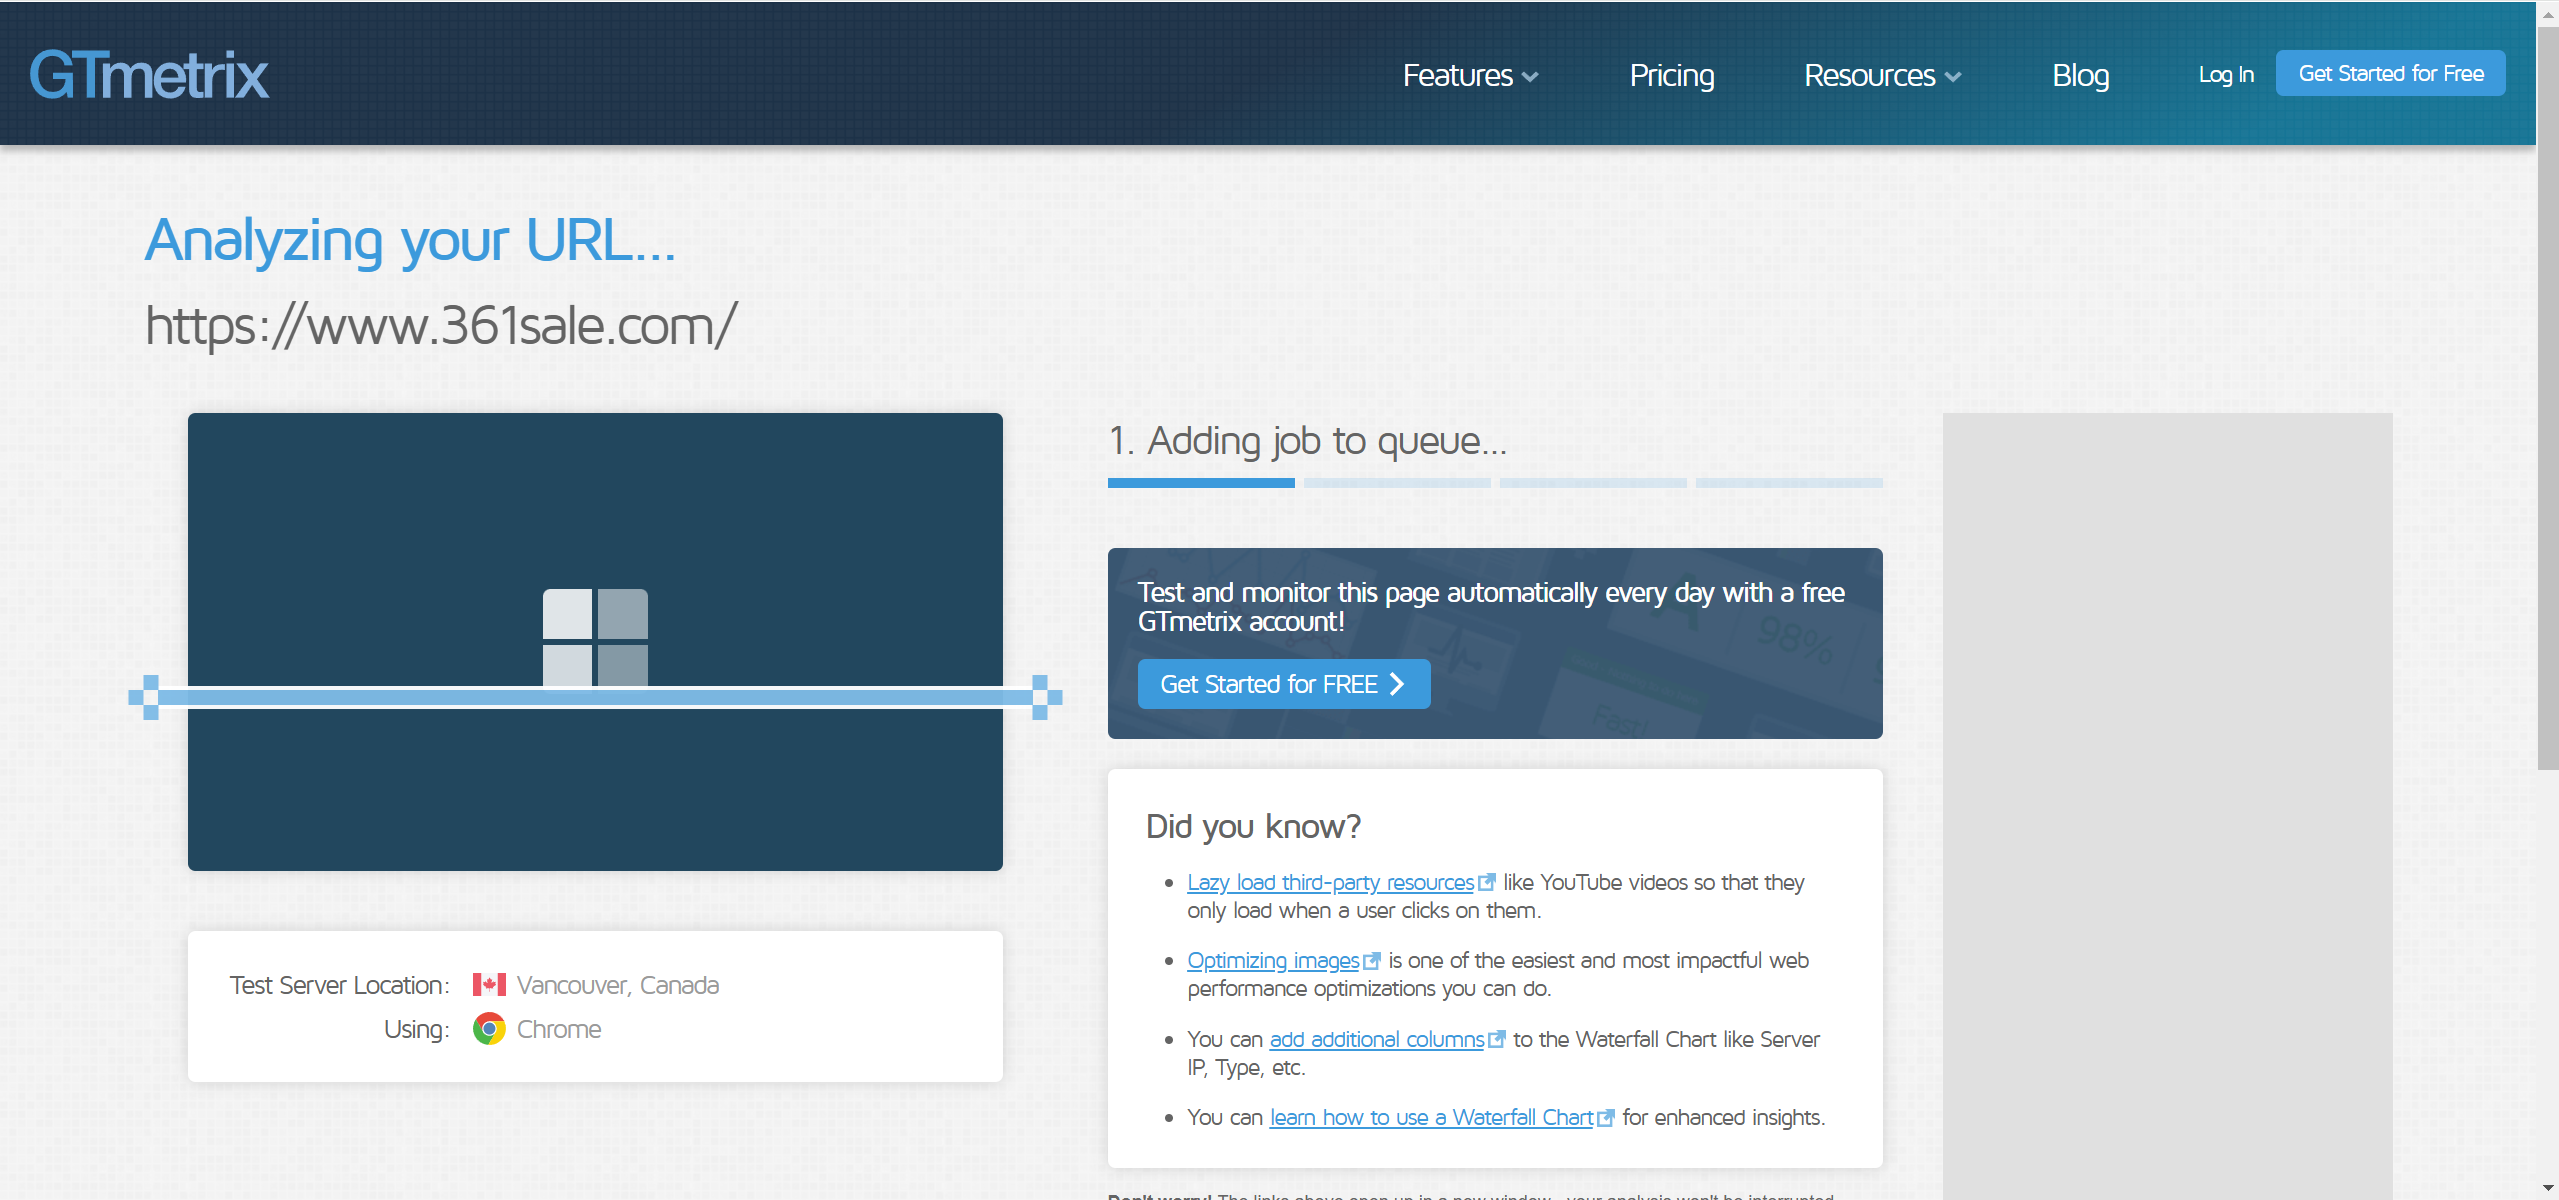Click the Canada flag icon
The height and width of the screenshot is (1200, 2559).
click(489, 985)
